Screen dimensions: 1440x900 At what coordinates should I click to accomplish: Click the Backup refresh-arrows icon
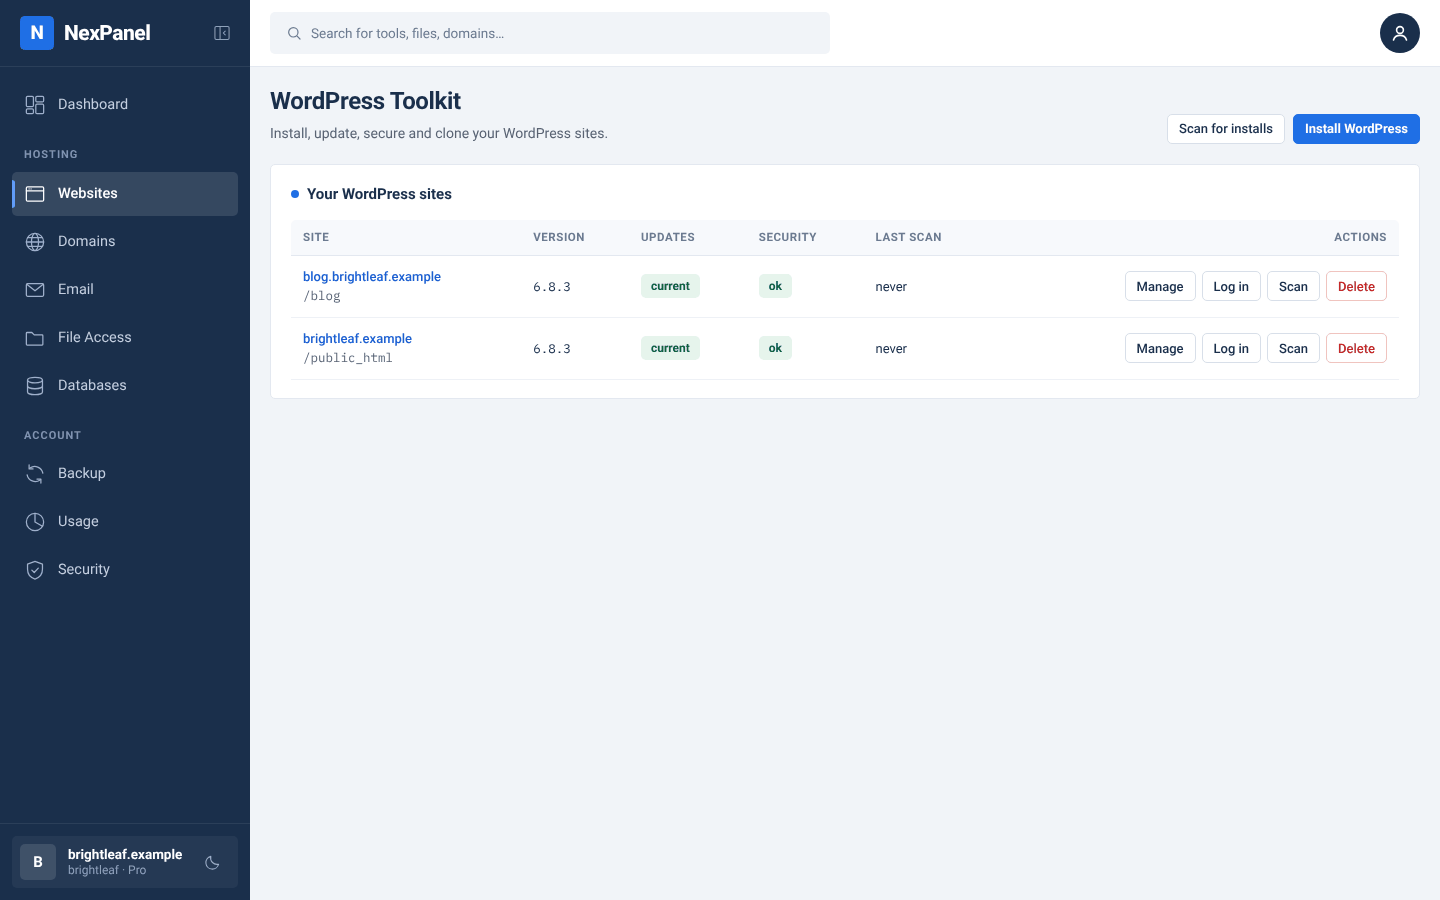[x=35, y=474]
